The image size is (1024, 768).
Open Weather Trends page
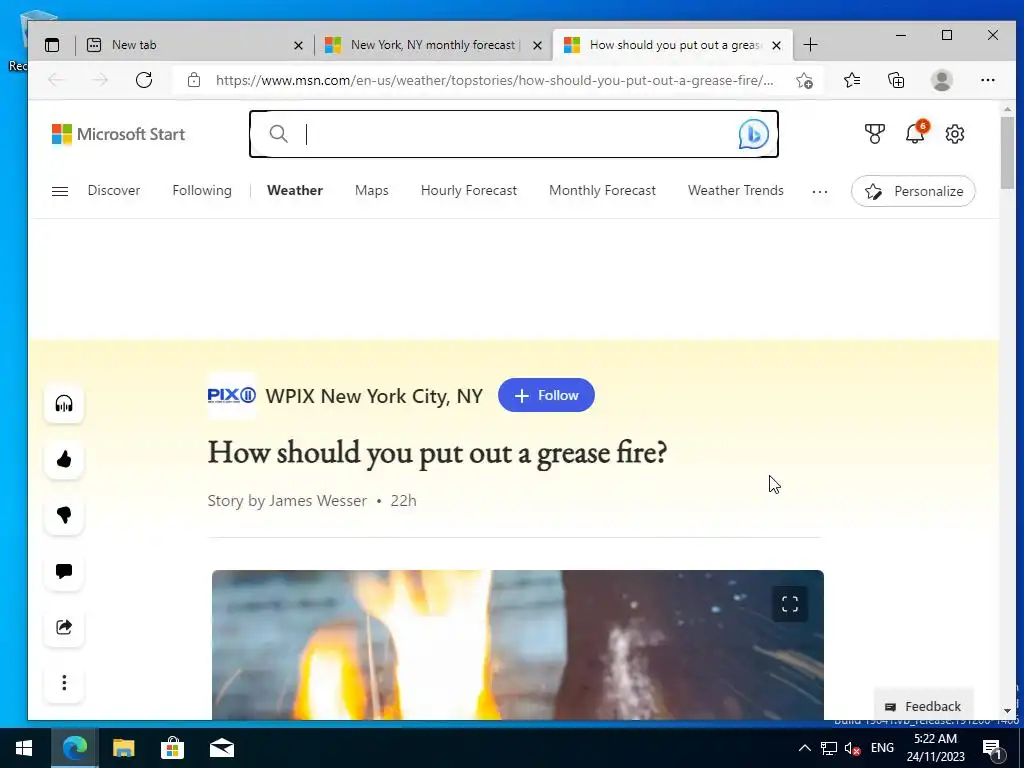[735, 191]
